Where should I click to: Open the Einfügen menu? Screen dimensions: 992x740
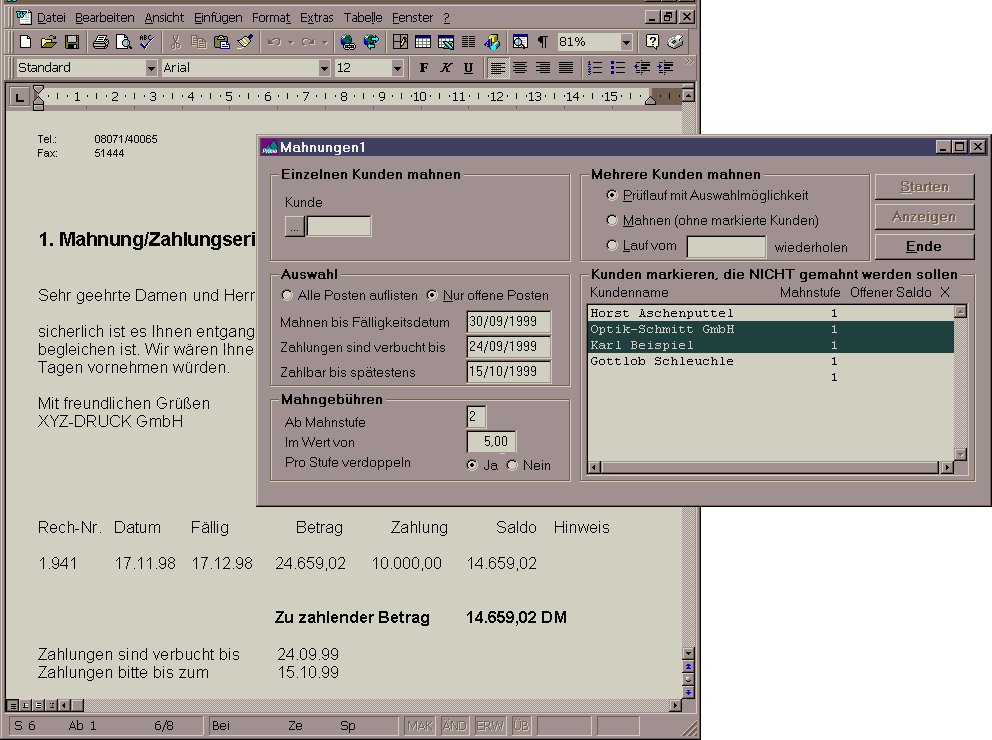[217, 18]
